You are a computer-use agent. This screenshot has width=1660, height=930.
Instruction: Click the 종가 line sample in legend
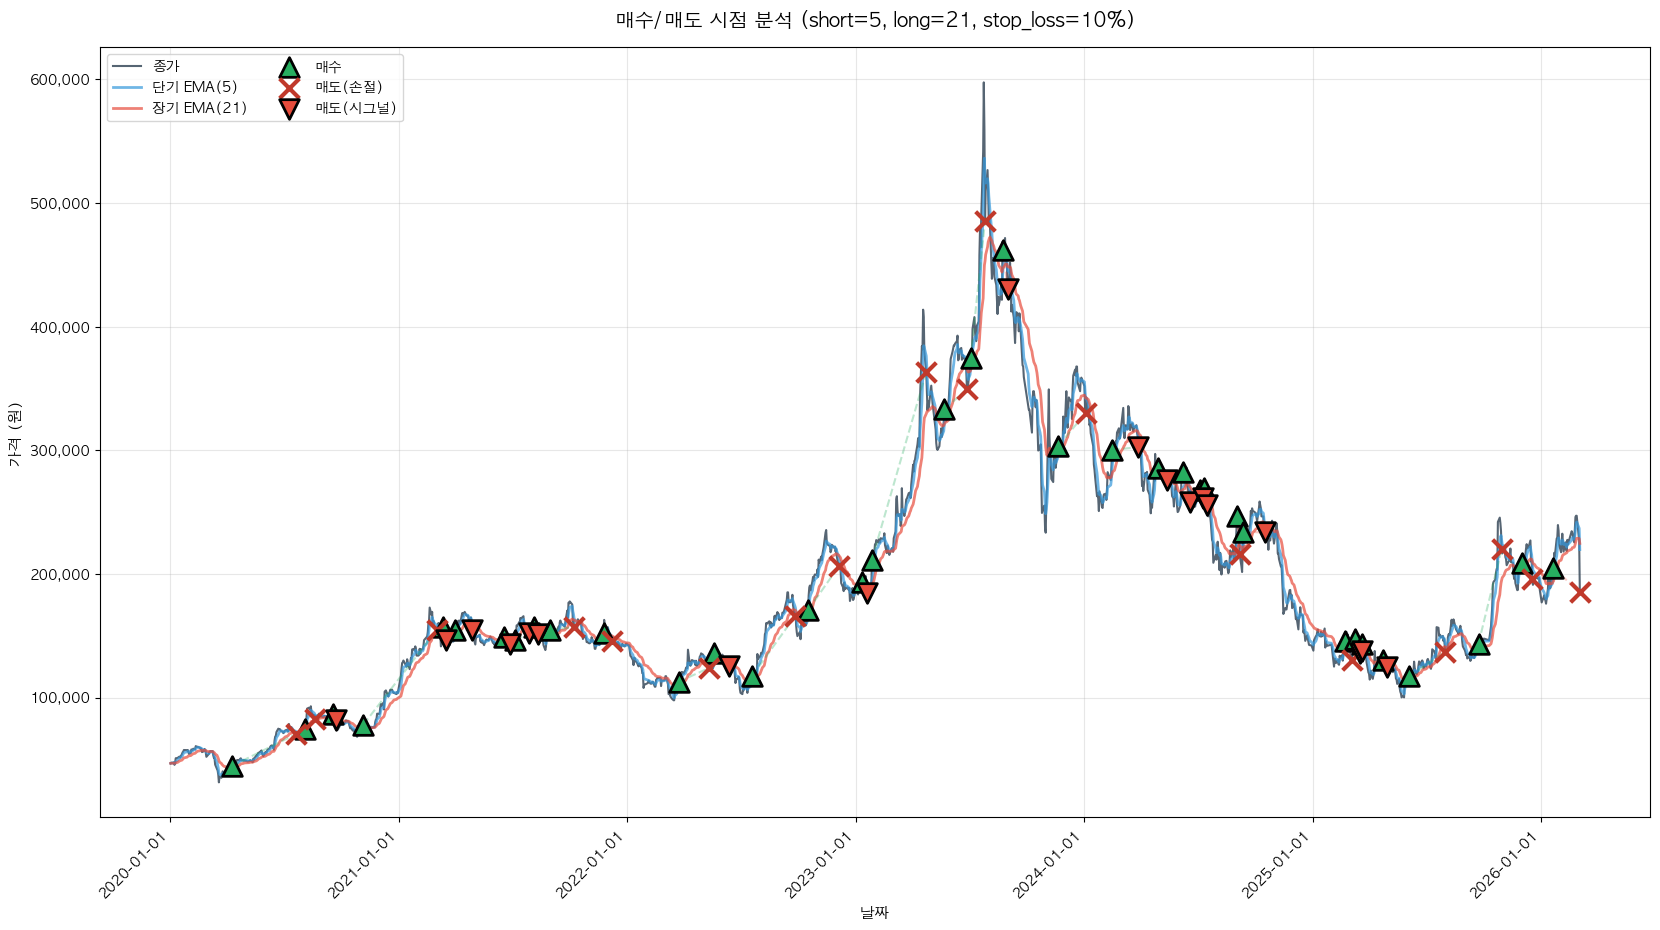point(127,67)
